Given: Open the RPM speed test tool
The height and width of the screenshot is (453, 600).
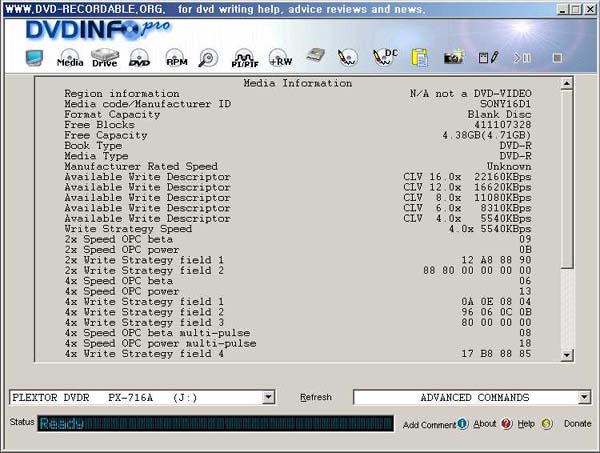Looking at the screenshot, I should pyautogui.click(x=176, y=58).
